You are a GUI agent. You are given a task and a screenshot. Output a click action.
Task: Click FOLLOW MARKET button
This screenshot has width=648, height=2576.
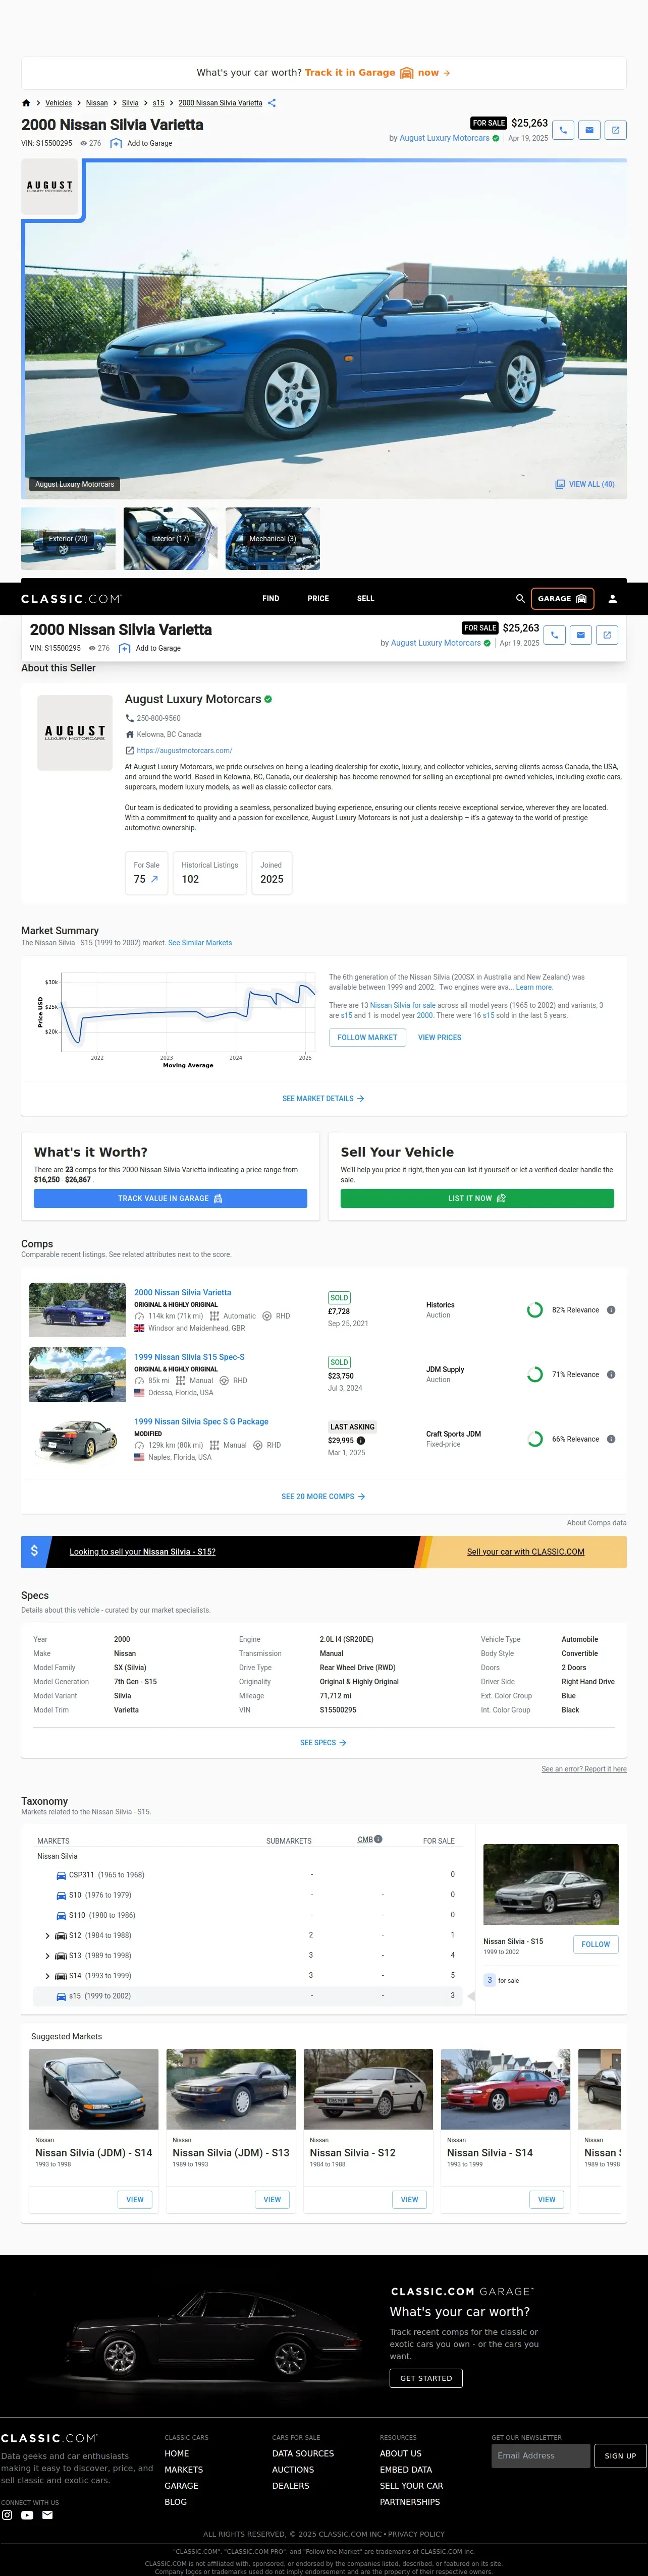coord(367,1038)
